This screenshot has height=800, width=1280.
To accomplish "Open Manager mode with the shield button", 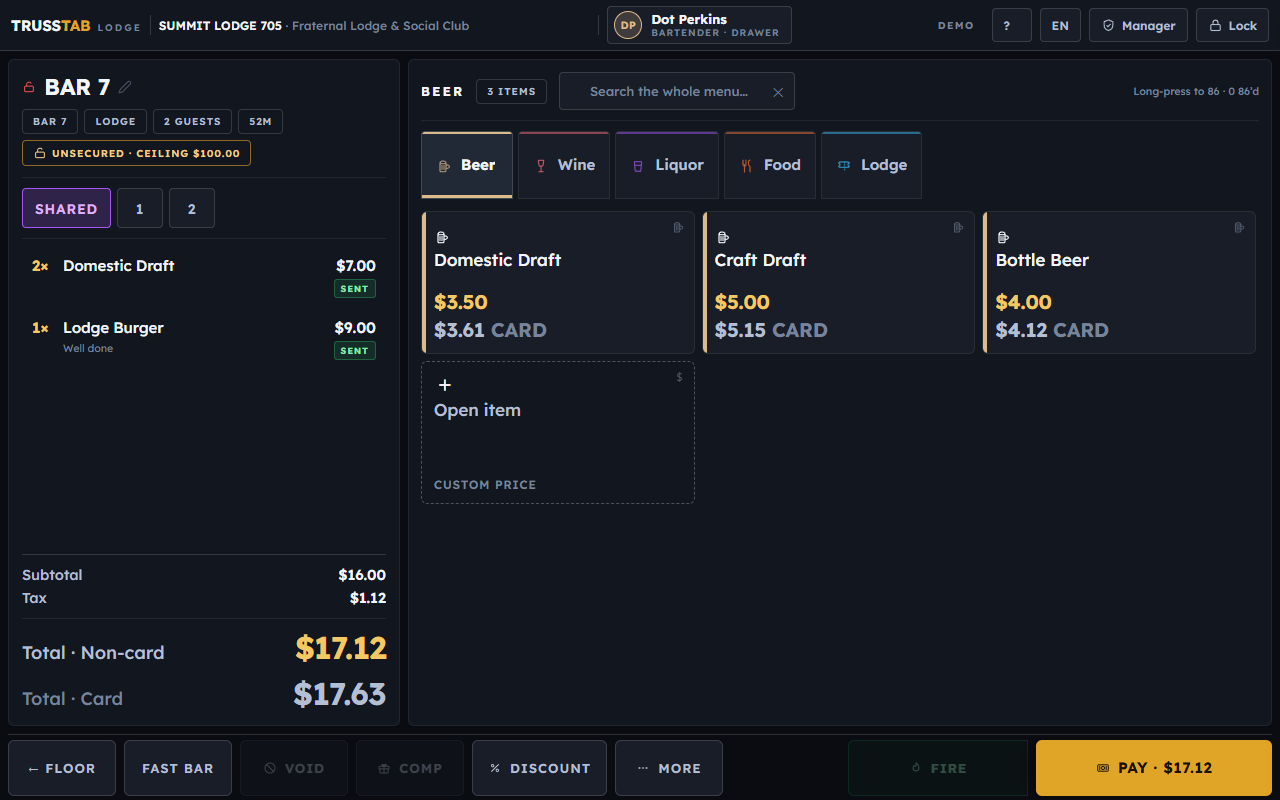I will click(x=1138, y=25).
